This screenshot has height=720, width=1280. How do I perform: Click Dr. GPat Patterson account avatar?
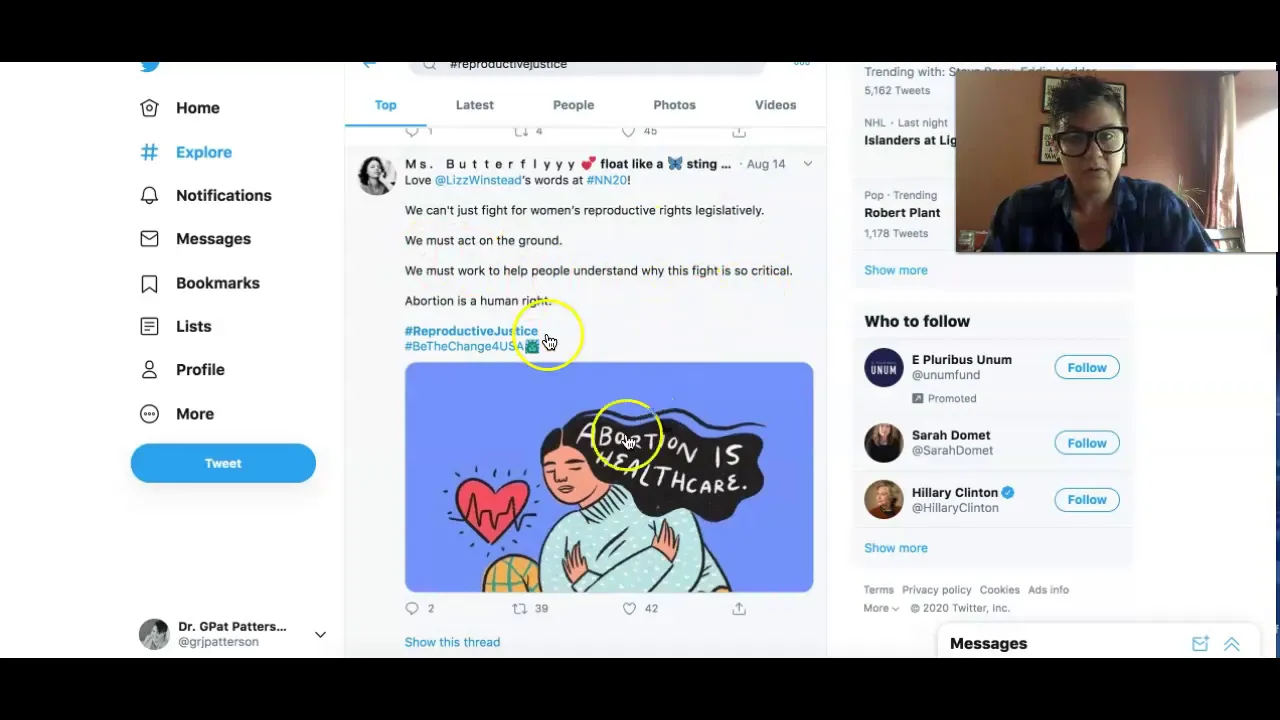coord(154,634)
